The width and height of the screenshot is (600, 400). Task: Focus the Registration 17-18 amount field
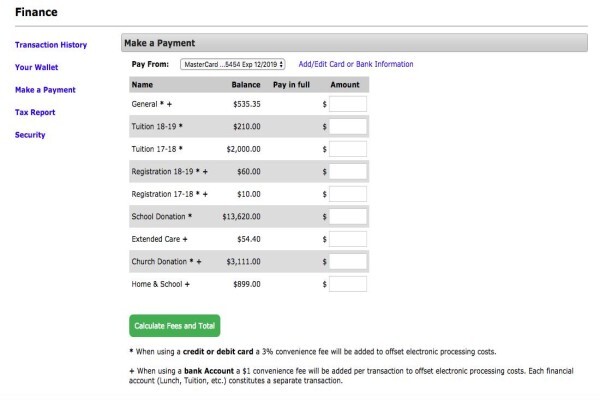(x=348, y=194)
